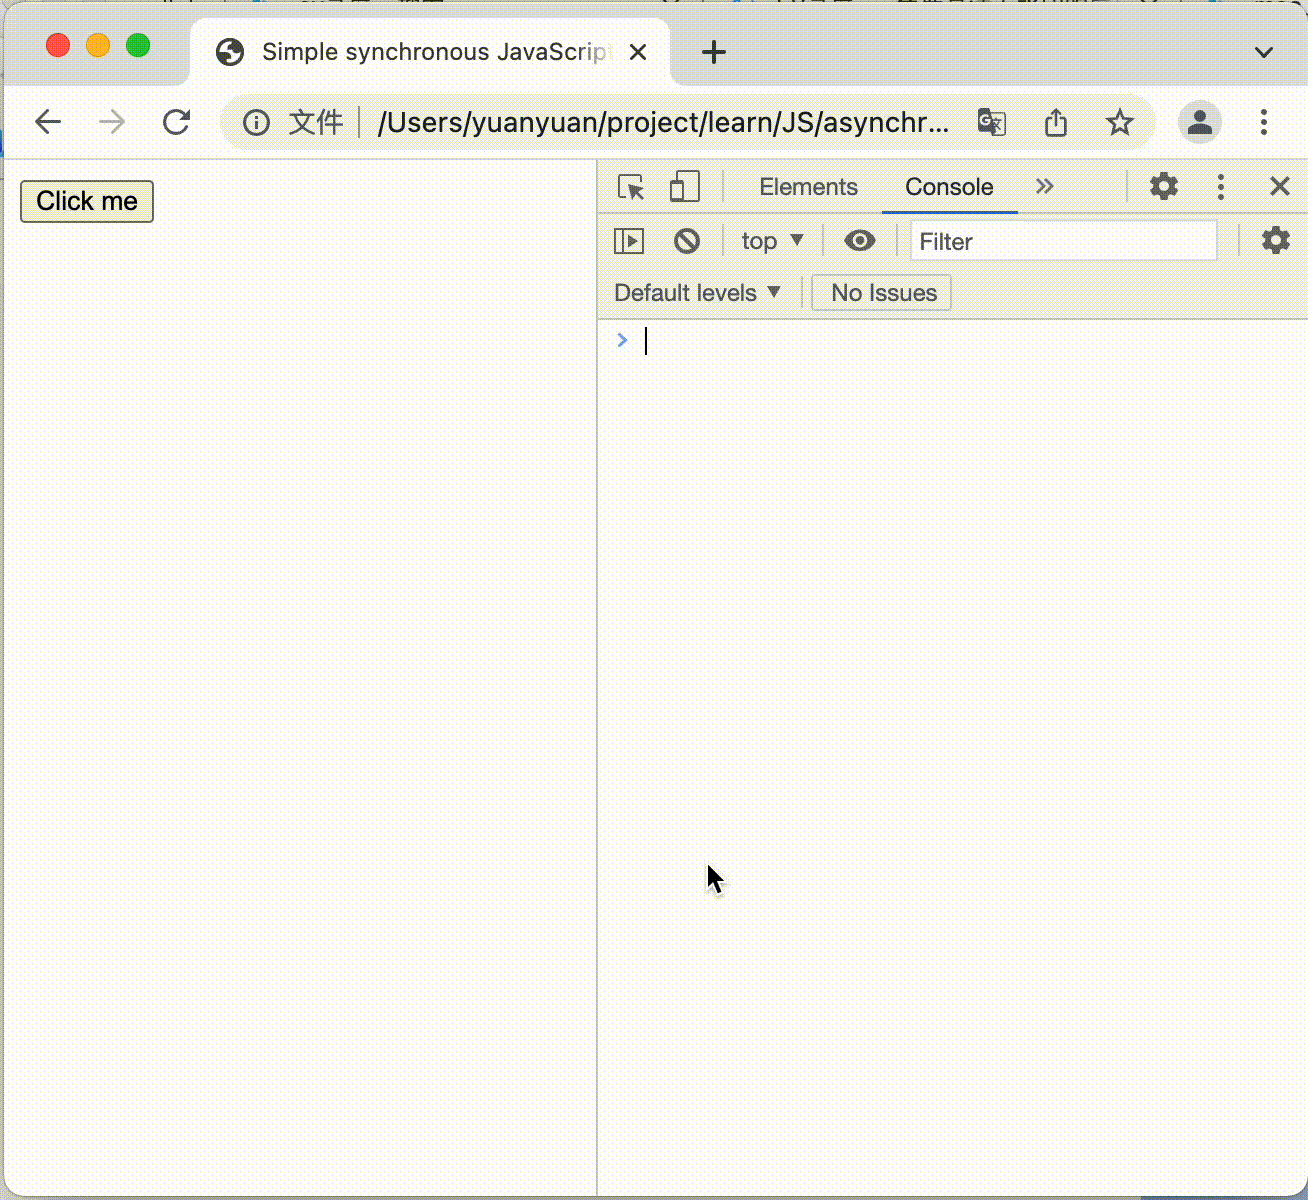The image size is (1308, 1200).
Task: Toggle the console sidebar icon
Action: [629, 241]
